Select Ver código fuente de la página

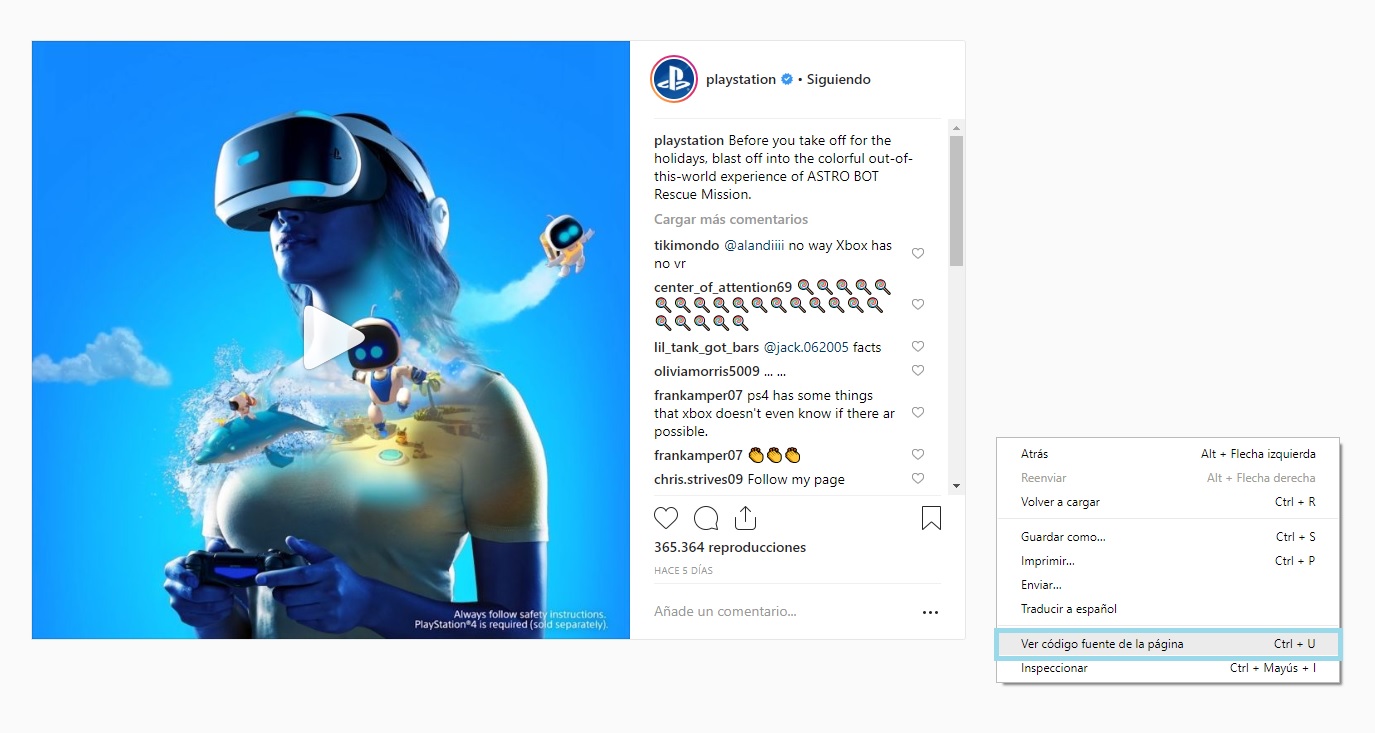[x=1168, y=644]
